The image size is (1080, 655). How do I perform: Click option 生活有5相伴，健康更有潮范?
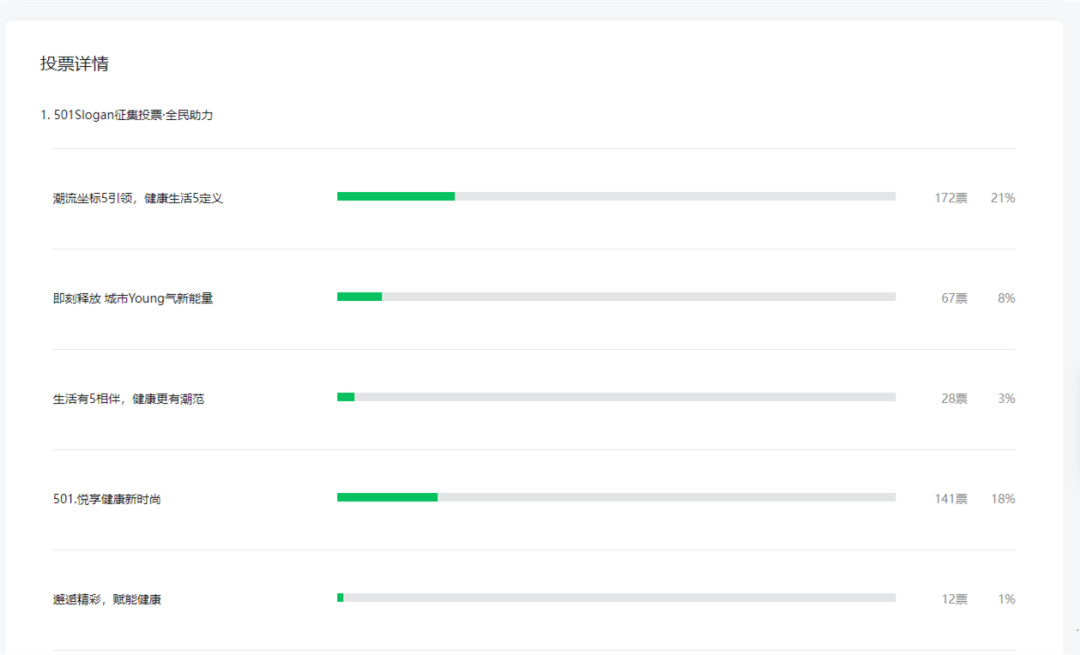tap(129, 399)
